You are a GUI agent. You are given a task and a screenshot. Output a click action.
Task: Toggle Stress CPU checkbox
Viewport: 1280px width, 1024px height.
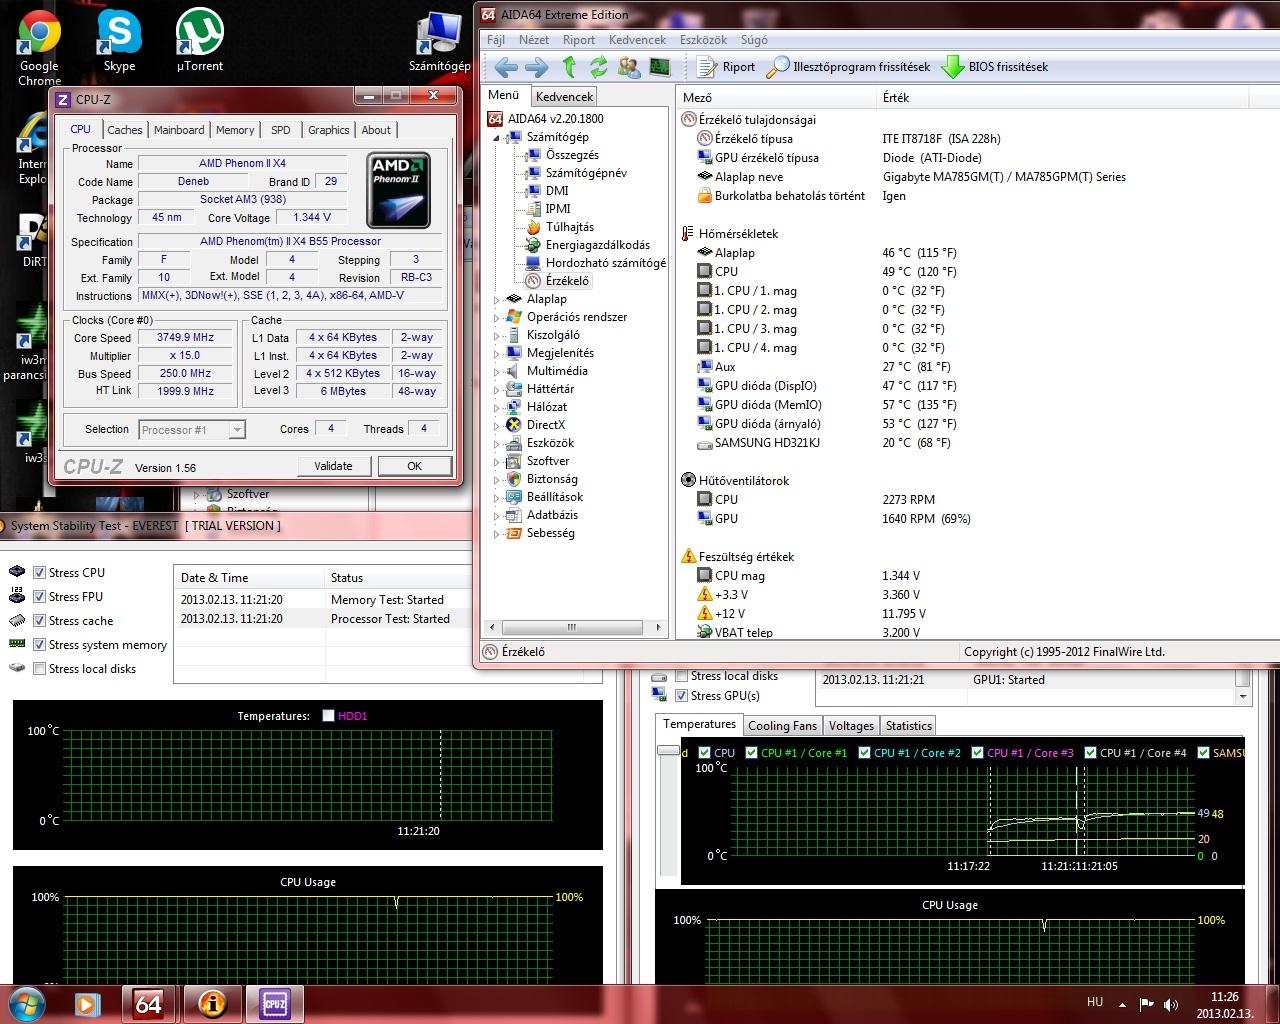[40, 573]
